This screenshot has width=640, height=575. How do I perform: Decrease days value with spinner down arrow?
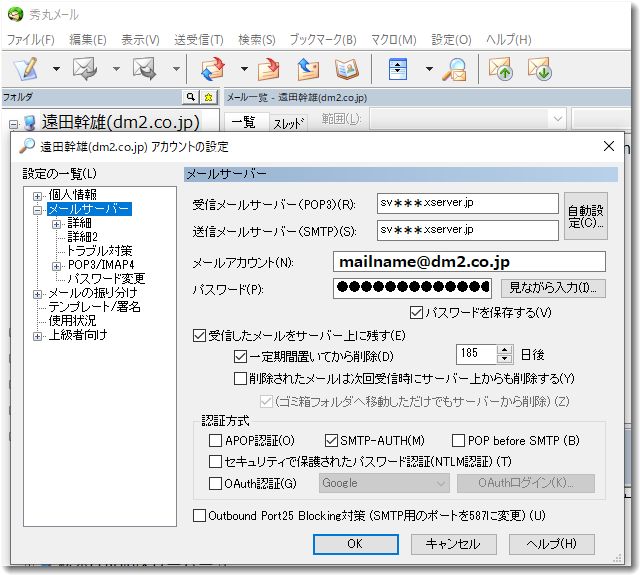[504, 359]
